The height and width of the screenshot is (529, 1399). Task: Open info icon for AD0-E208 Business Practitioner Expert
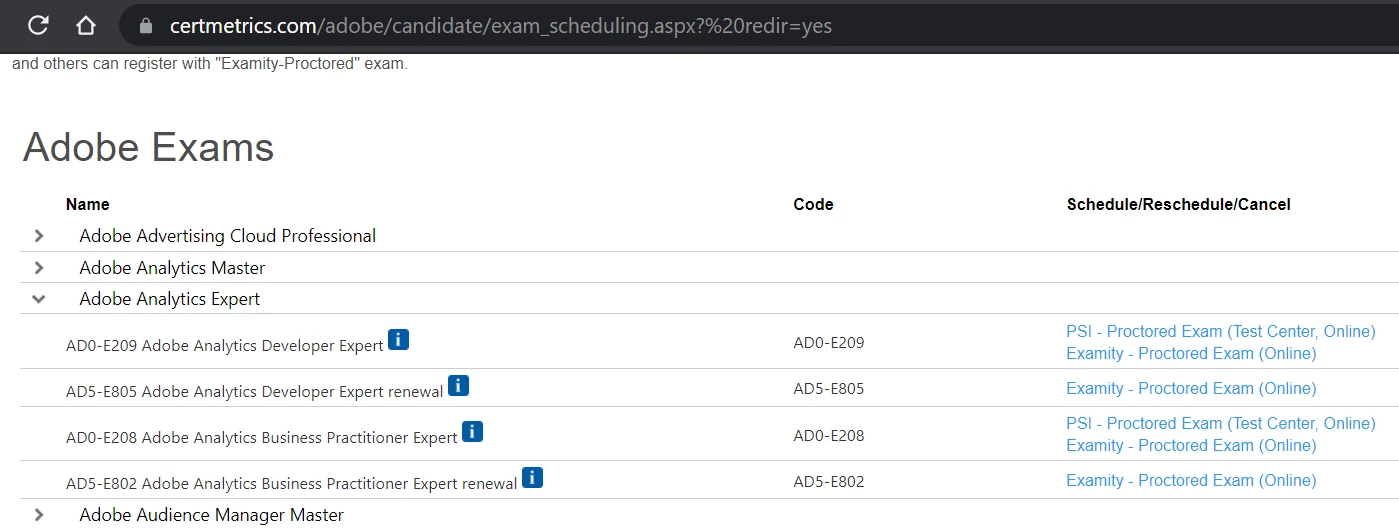click(x=472, y=431)
